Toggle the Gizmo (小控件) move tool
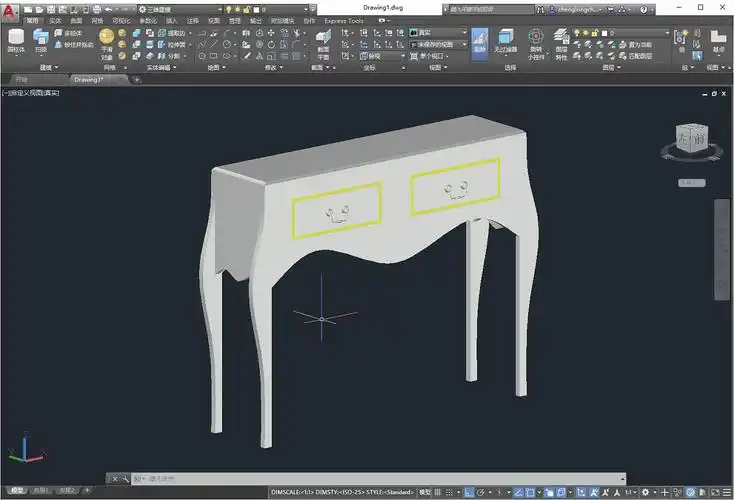The image size is (734, 500). pyautogui.click(x=536, y=42)
